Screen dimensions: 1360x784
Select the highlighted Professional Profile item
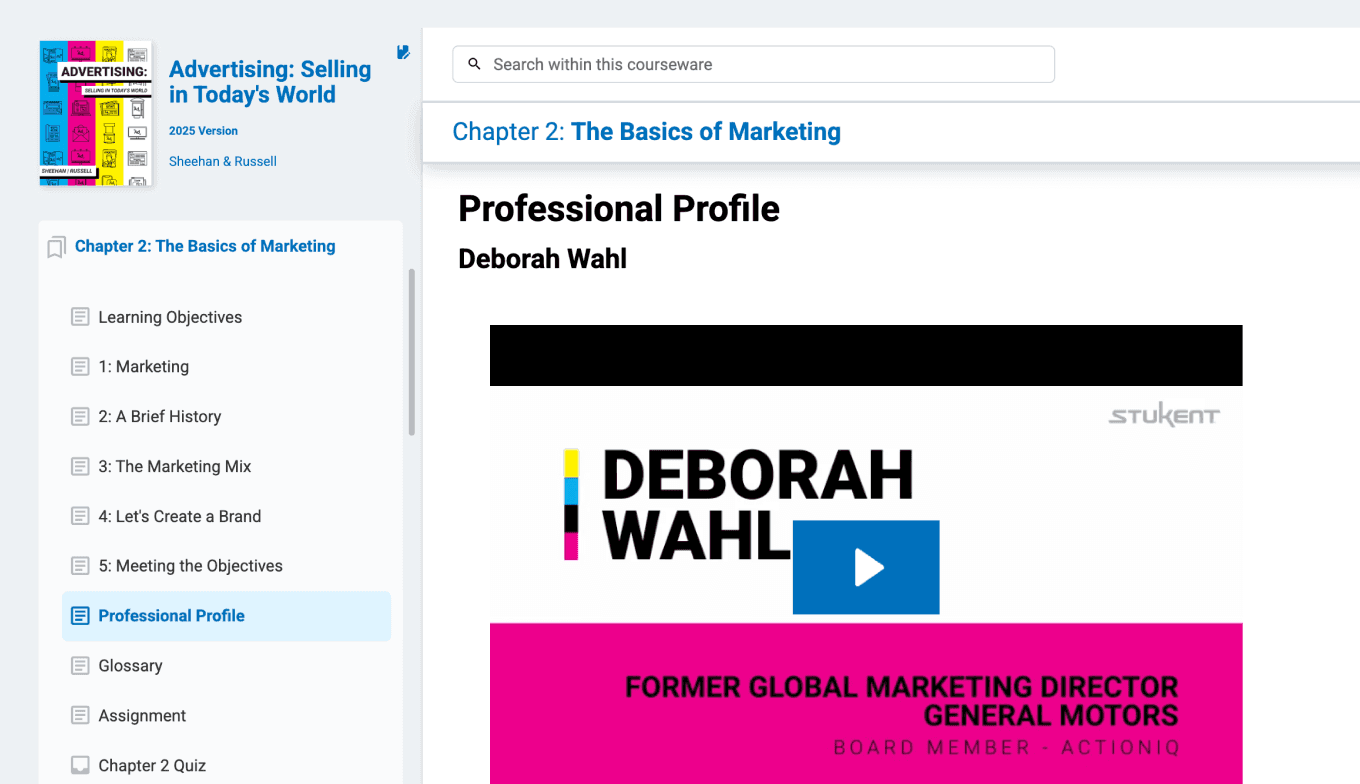[226, 616]
